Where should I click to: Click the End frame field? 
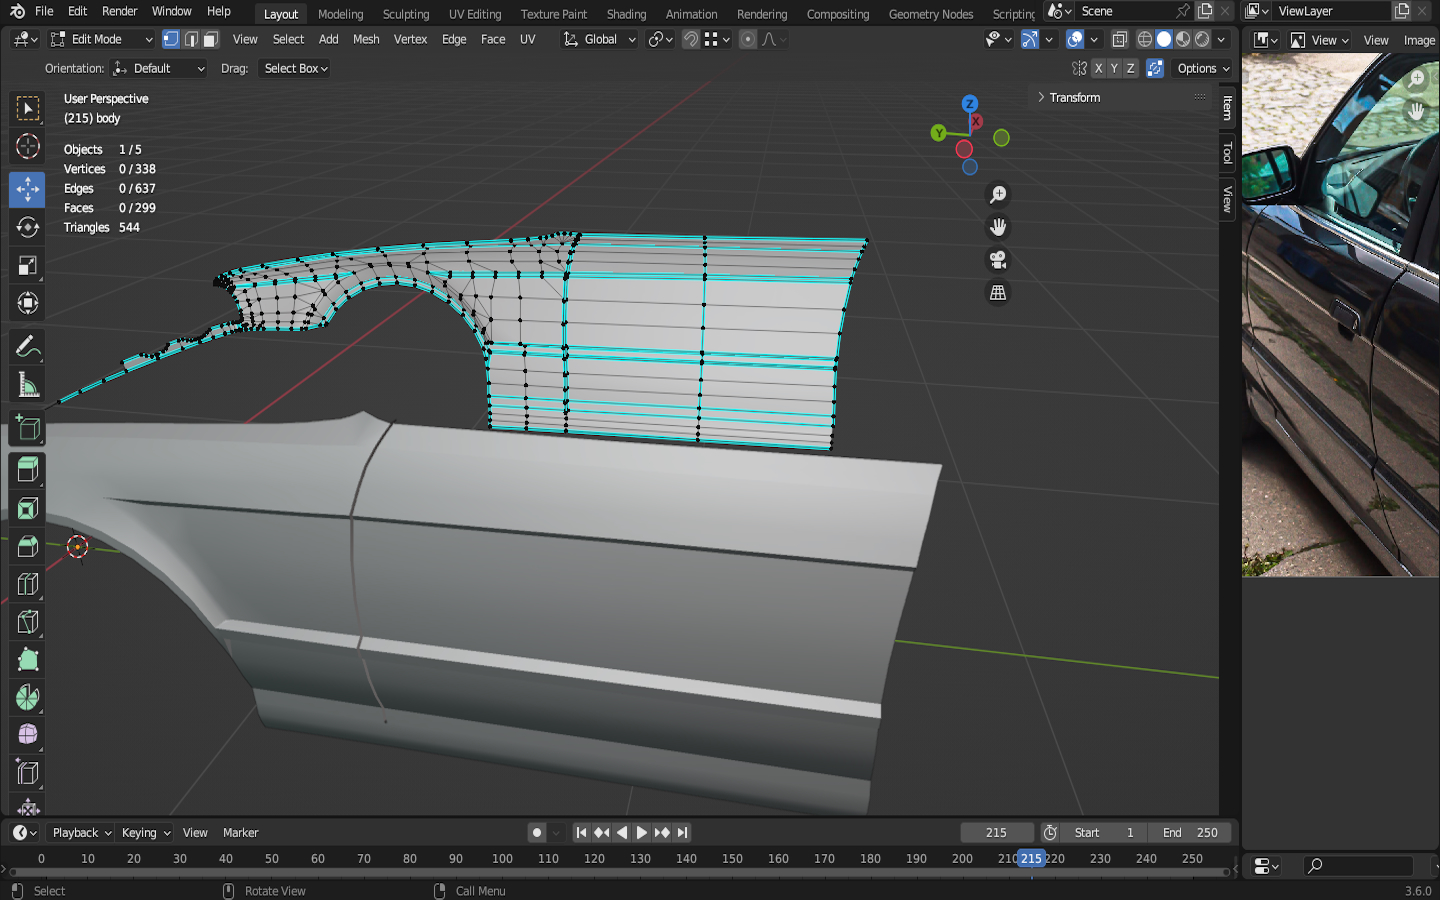click(x=1190, y=832)
